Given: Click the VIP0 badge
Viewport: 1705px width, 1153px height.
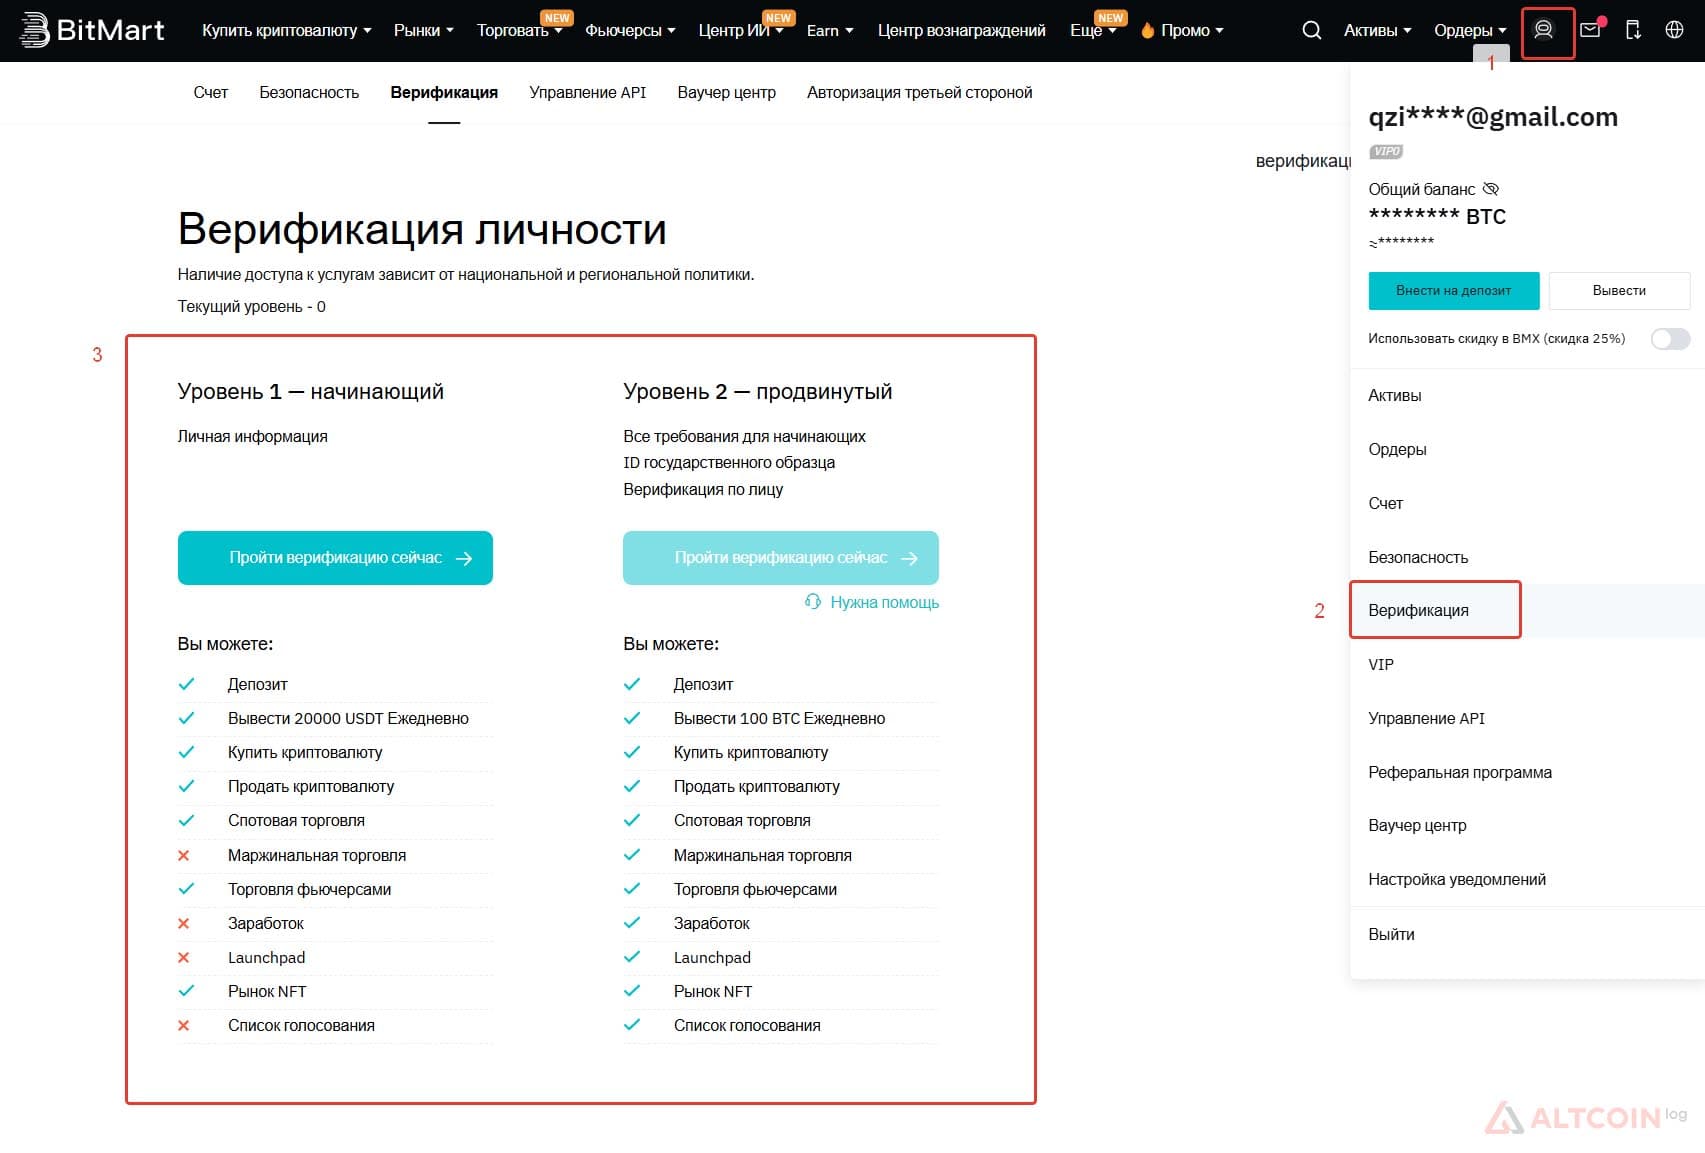Looking at the screenshot, I should (1386, 152).
